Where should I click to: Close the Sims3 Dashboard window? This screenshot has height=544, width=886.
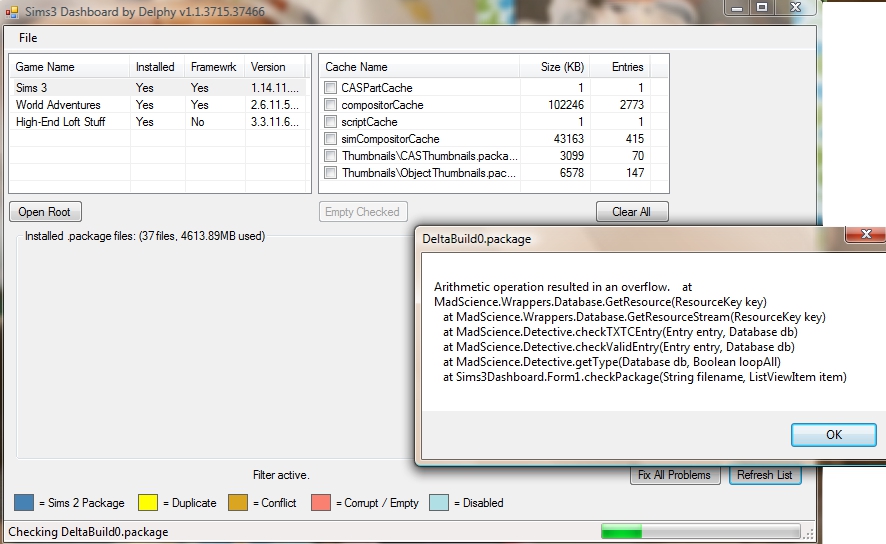click(796, 7)
